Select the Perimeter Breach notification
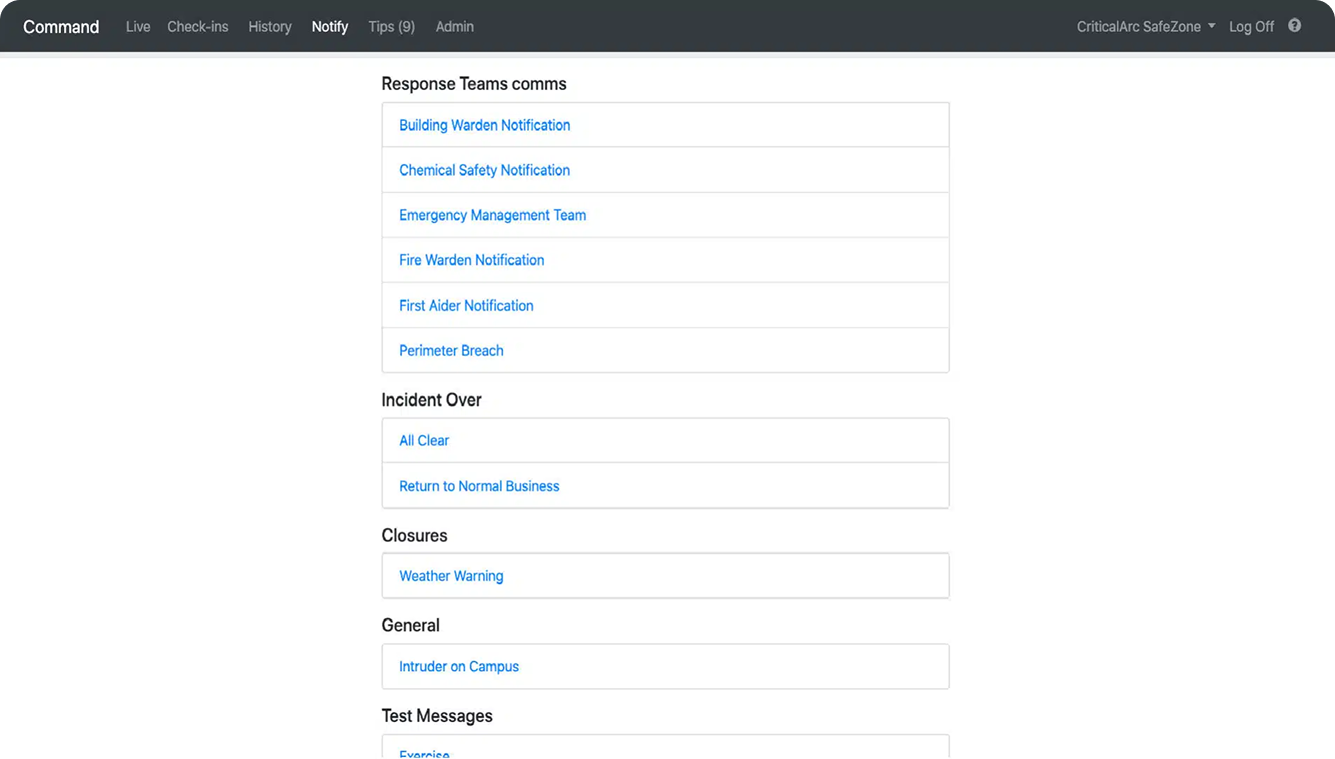Screen dimensions: 1335x759 pyautogui.click(x=451, y=351)
